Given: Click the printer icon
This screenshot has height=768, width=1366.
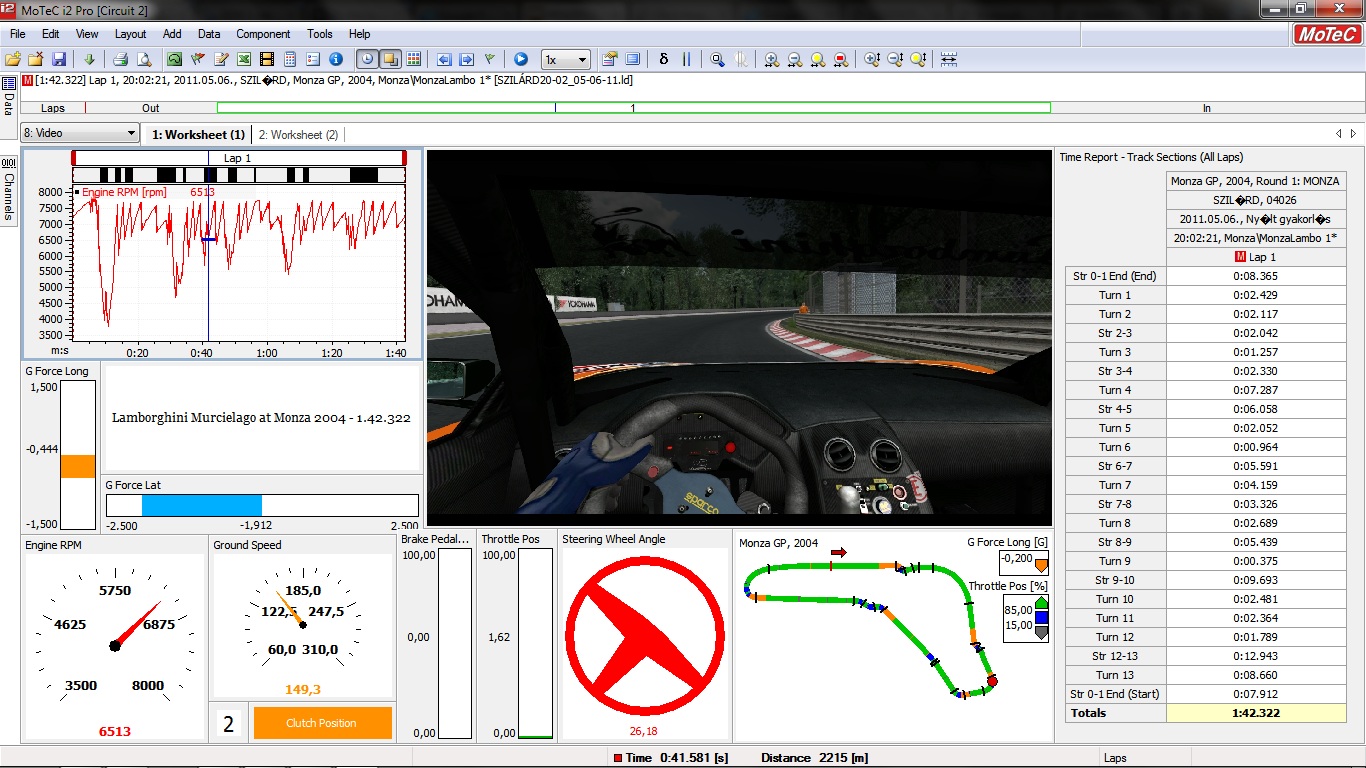Looking at the screenshot, I should coord(120,59).
